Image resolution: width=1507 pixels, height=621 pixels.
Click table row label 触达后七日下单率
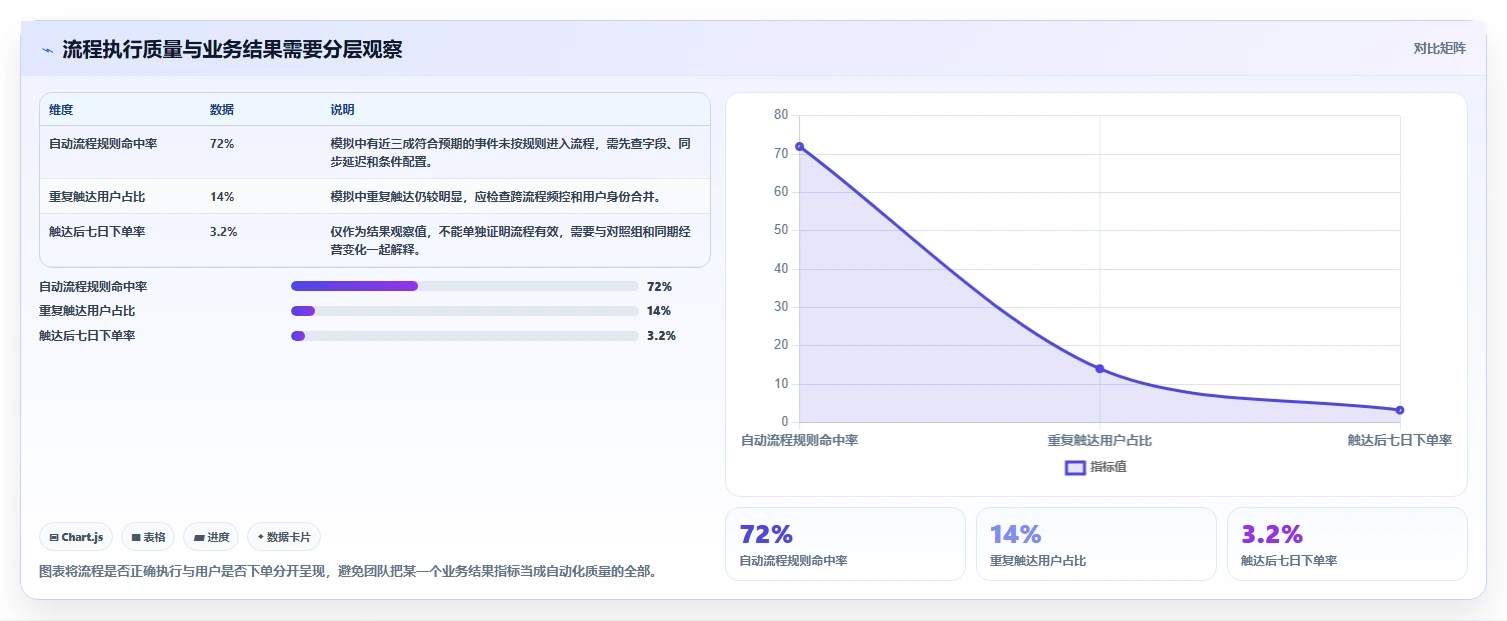(97, 232)
